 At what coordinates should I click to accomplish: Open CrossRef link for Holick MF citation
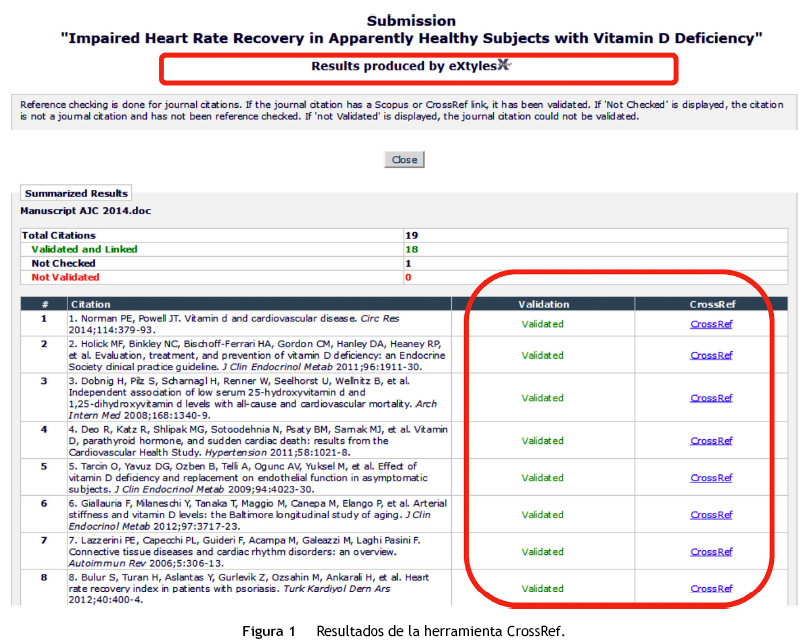711,355
